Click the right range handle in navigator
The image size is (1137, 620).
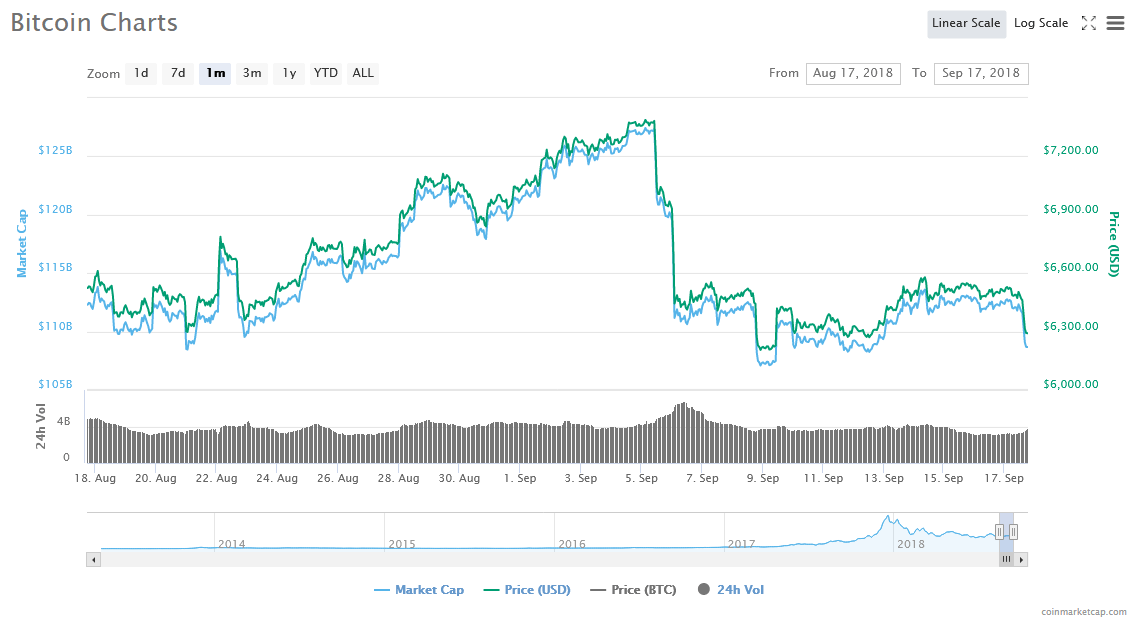point(1014,532)
